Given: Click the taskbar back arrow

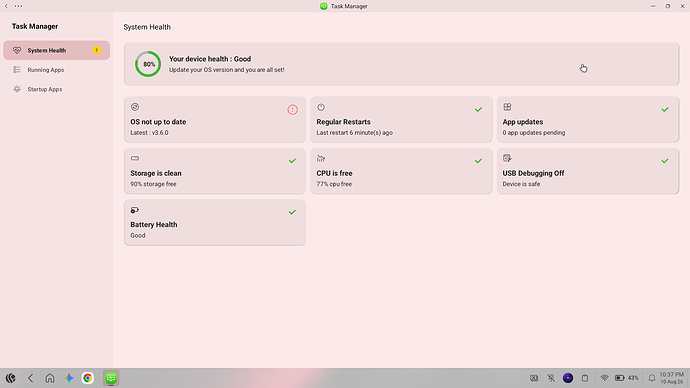Looking at the screenshot, I should pos(30,378).
